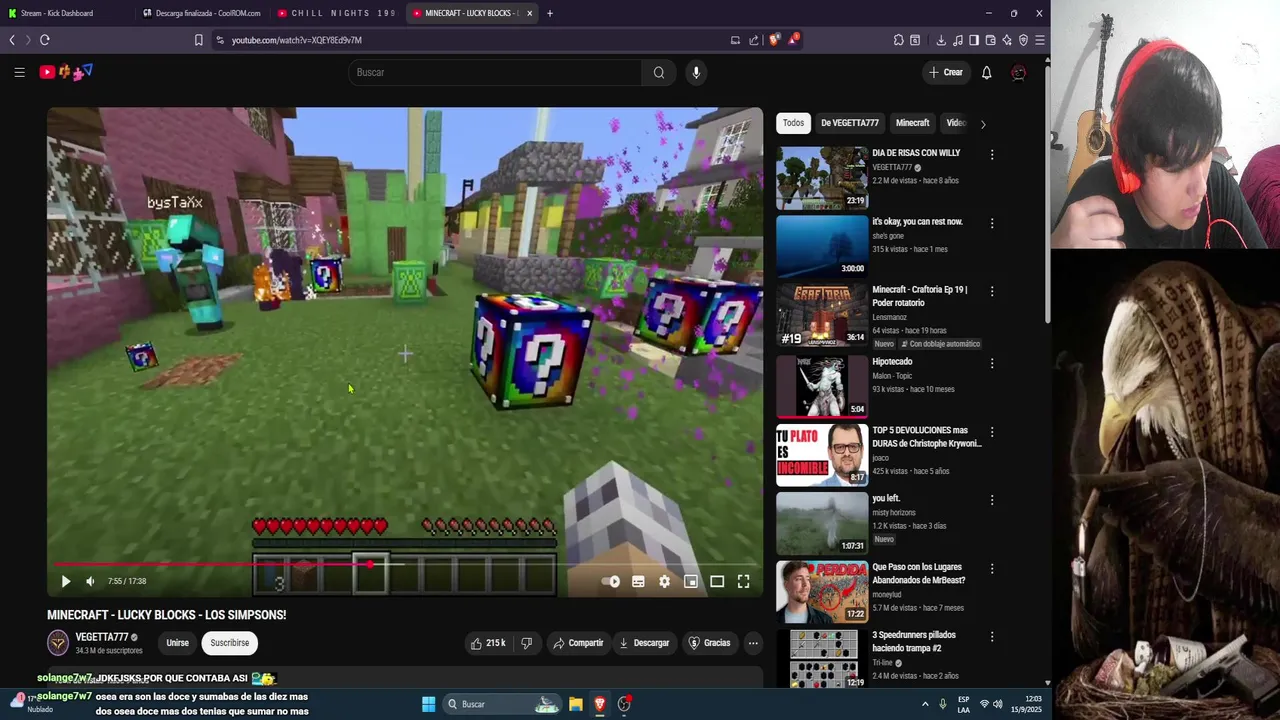
Task: Open more actions menu below the video
Action: coord(753,643)
